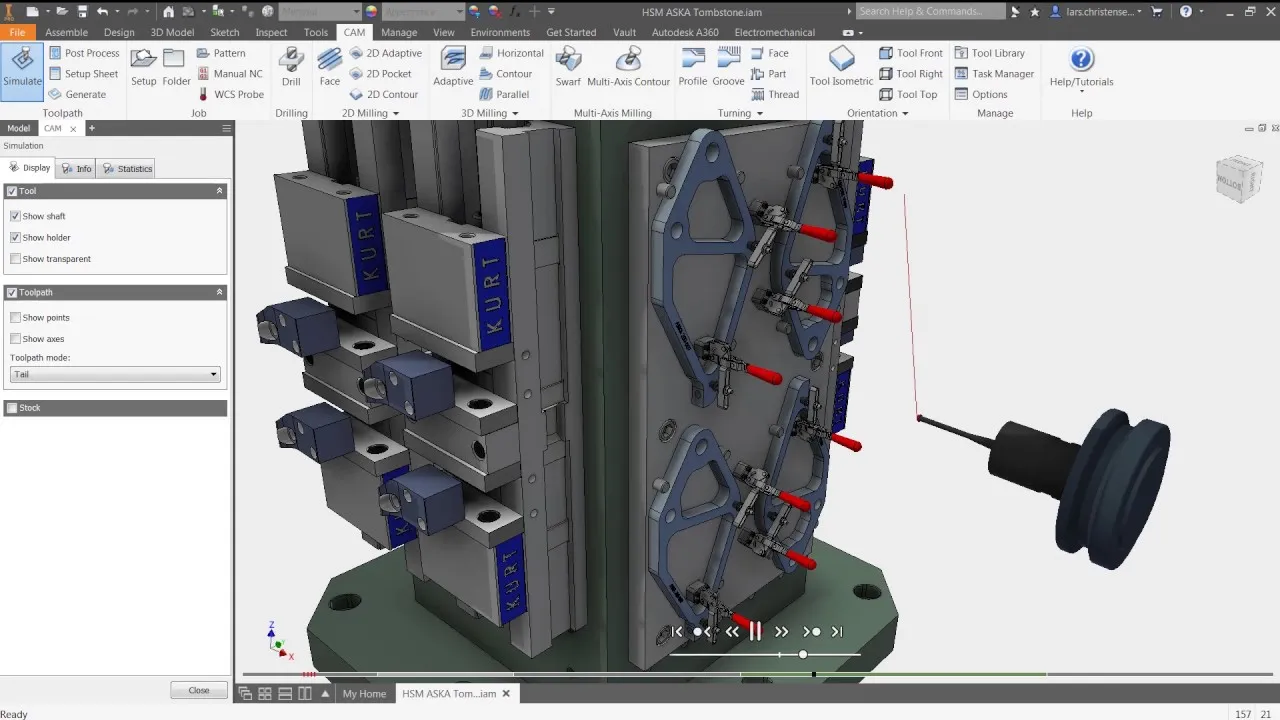The width and height of the screenshot is (1280, 720).
Task: Uncheck Show holder
Action: click(15, 237)
